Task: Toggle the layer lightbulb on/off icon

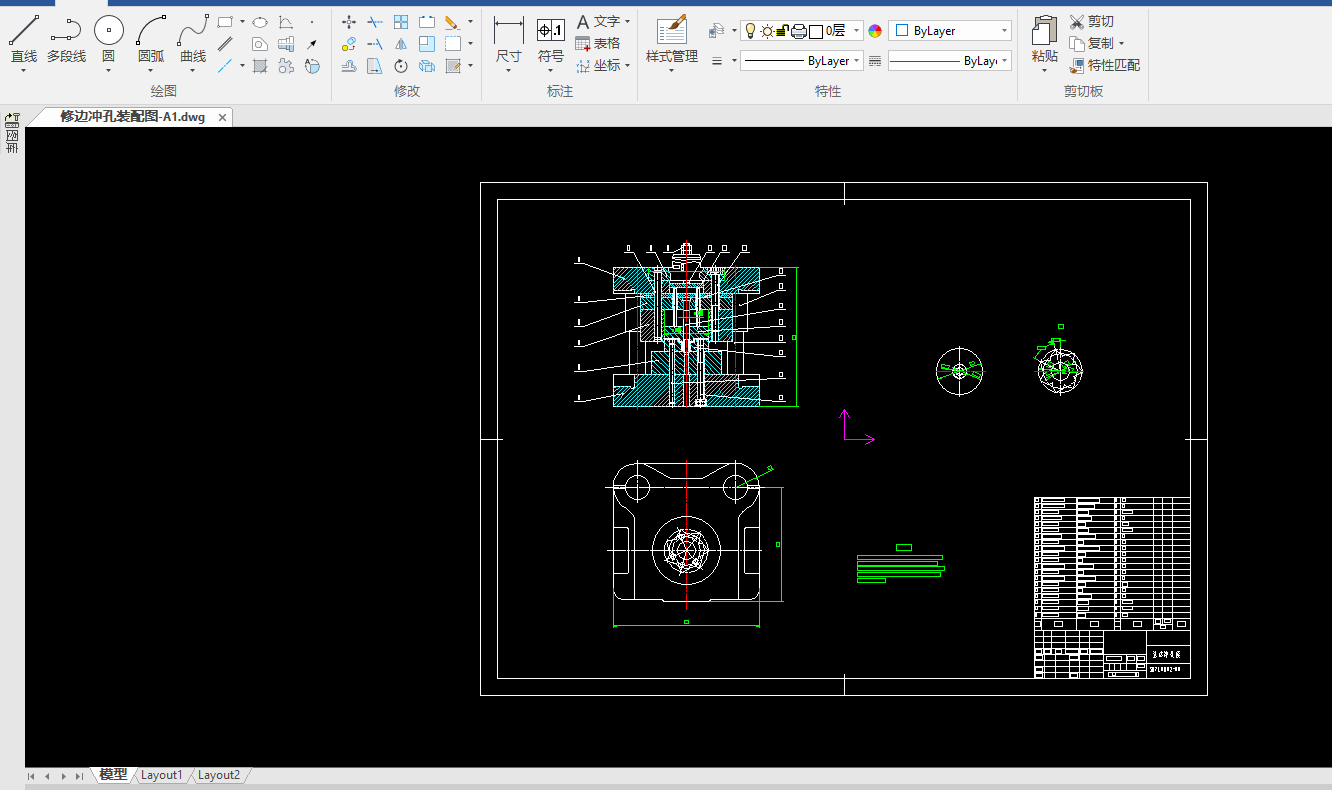Action: [x=750, y=31]
